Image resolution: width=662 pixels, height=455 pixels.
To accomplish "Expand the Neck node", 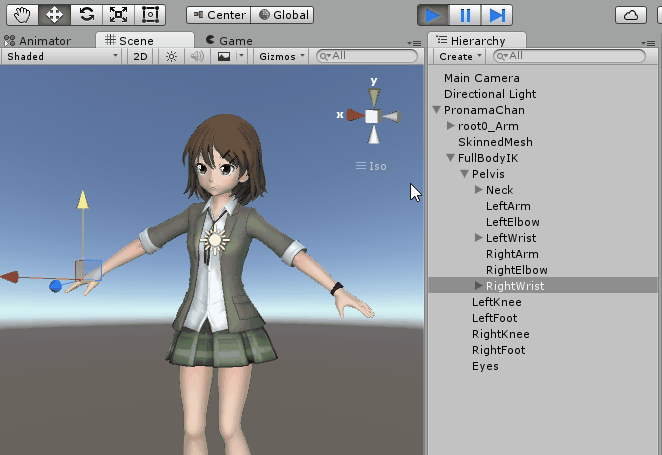I will [478, 190].
